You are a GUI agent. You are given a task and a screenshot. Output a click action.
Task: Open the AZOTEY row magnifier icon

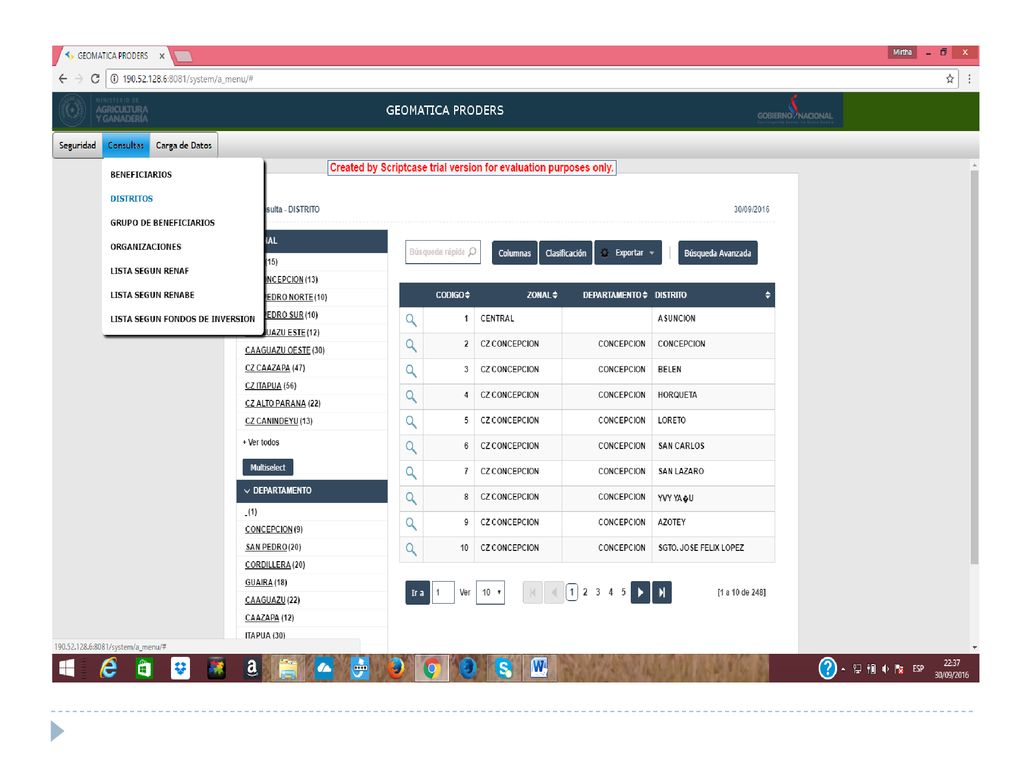pos(411,523)
